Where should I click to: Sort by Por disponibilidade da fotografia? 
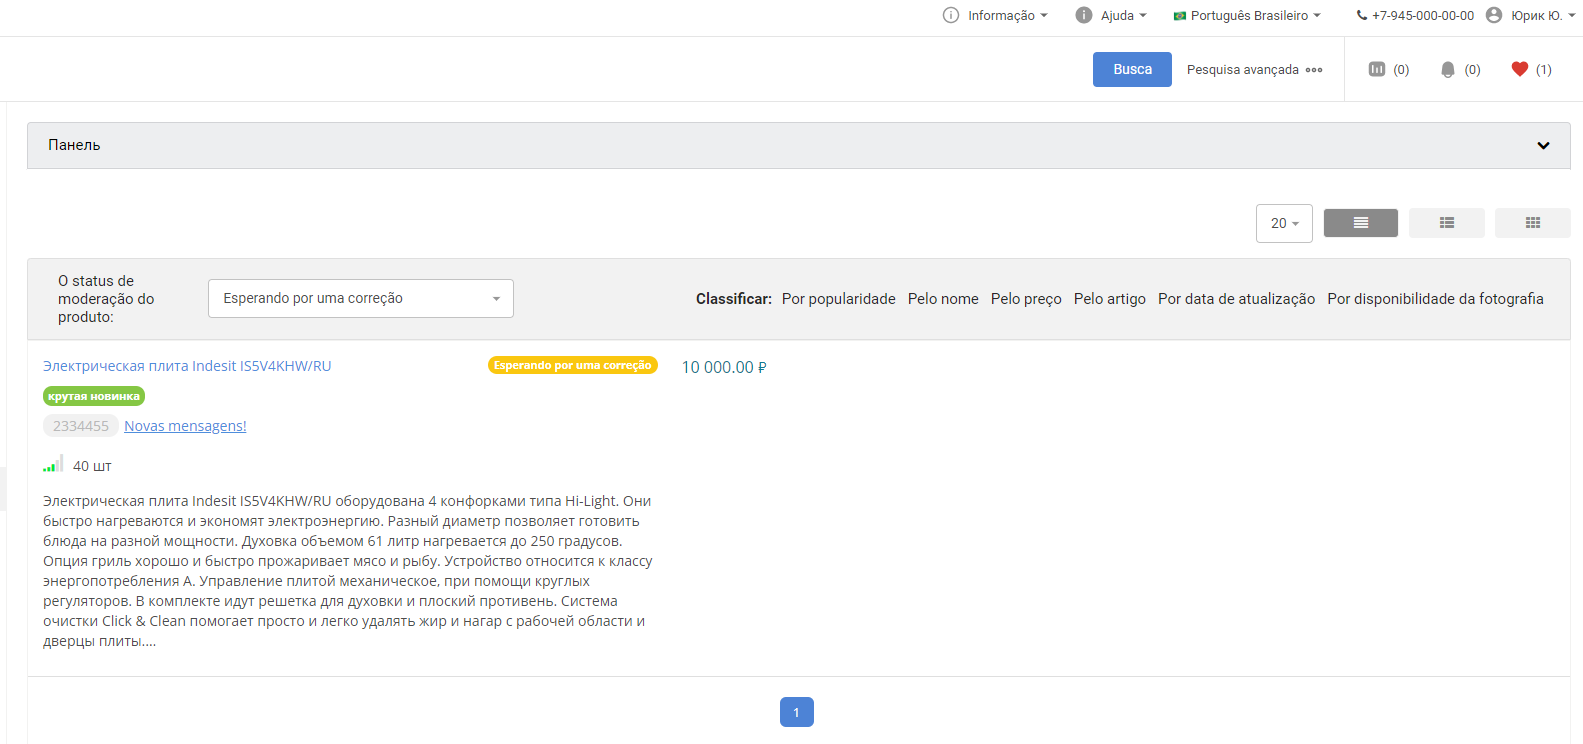click(x=1436, y=299)
